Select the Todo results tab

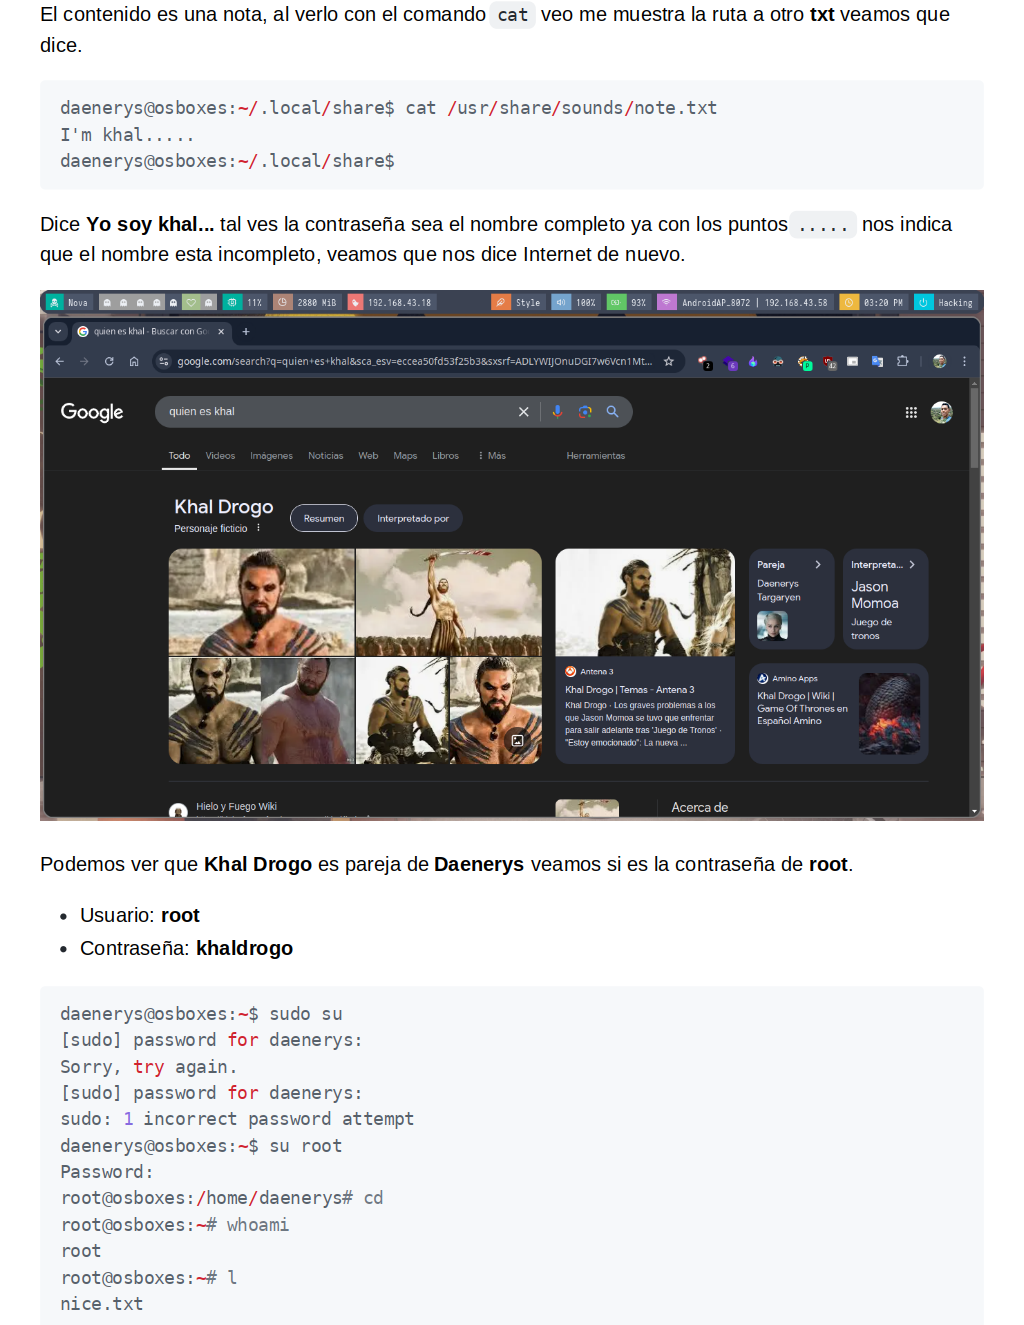pos(179,456)
